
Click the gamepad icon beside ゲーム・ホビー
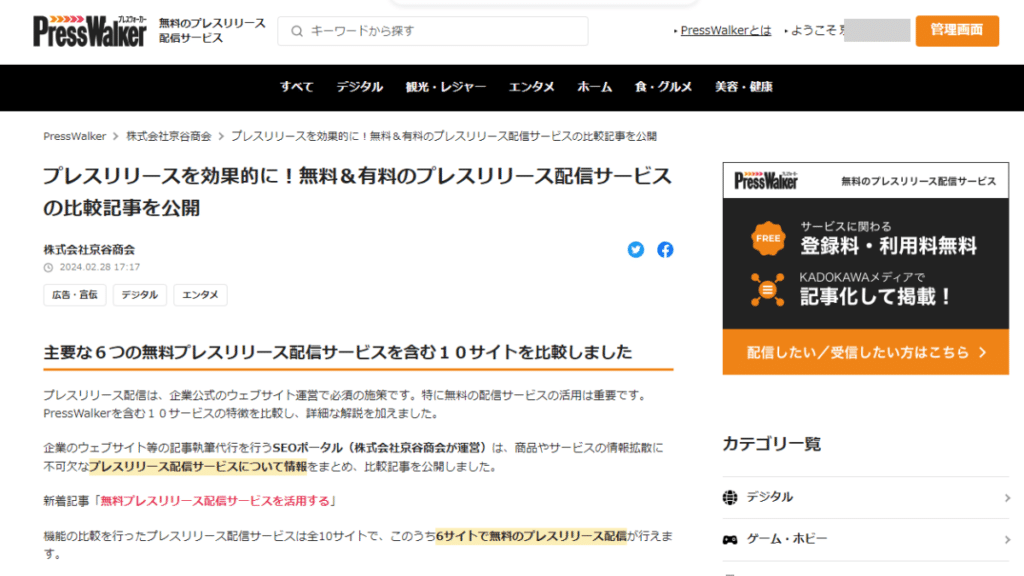(730, 539)
